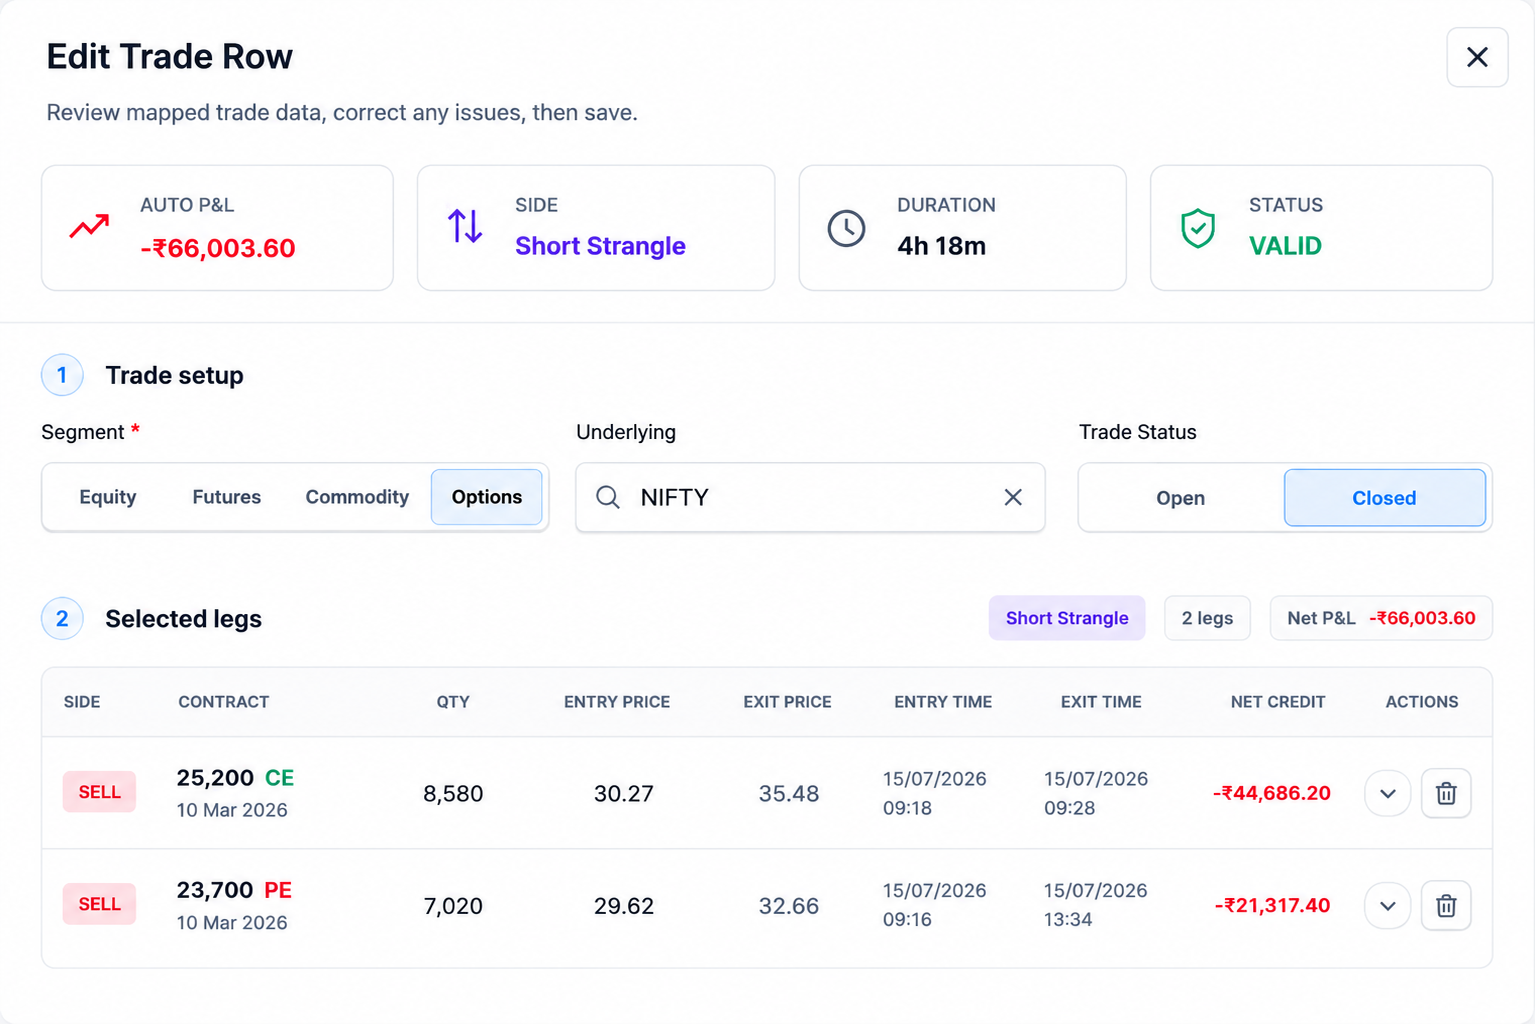Delete the 25,200 CE leg
Image resolution: width=1535 pixels, height=1024 pixels.
(x=1446, y=793)
